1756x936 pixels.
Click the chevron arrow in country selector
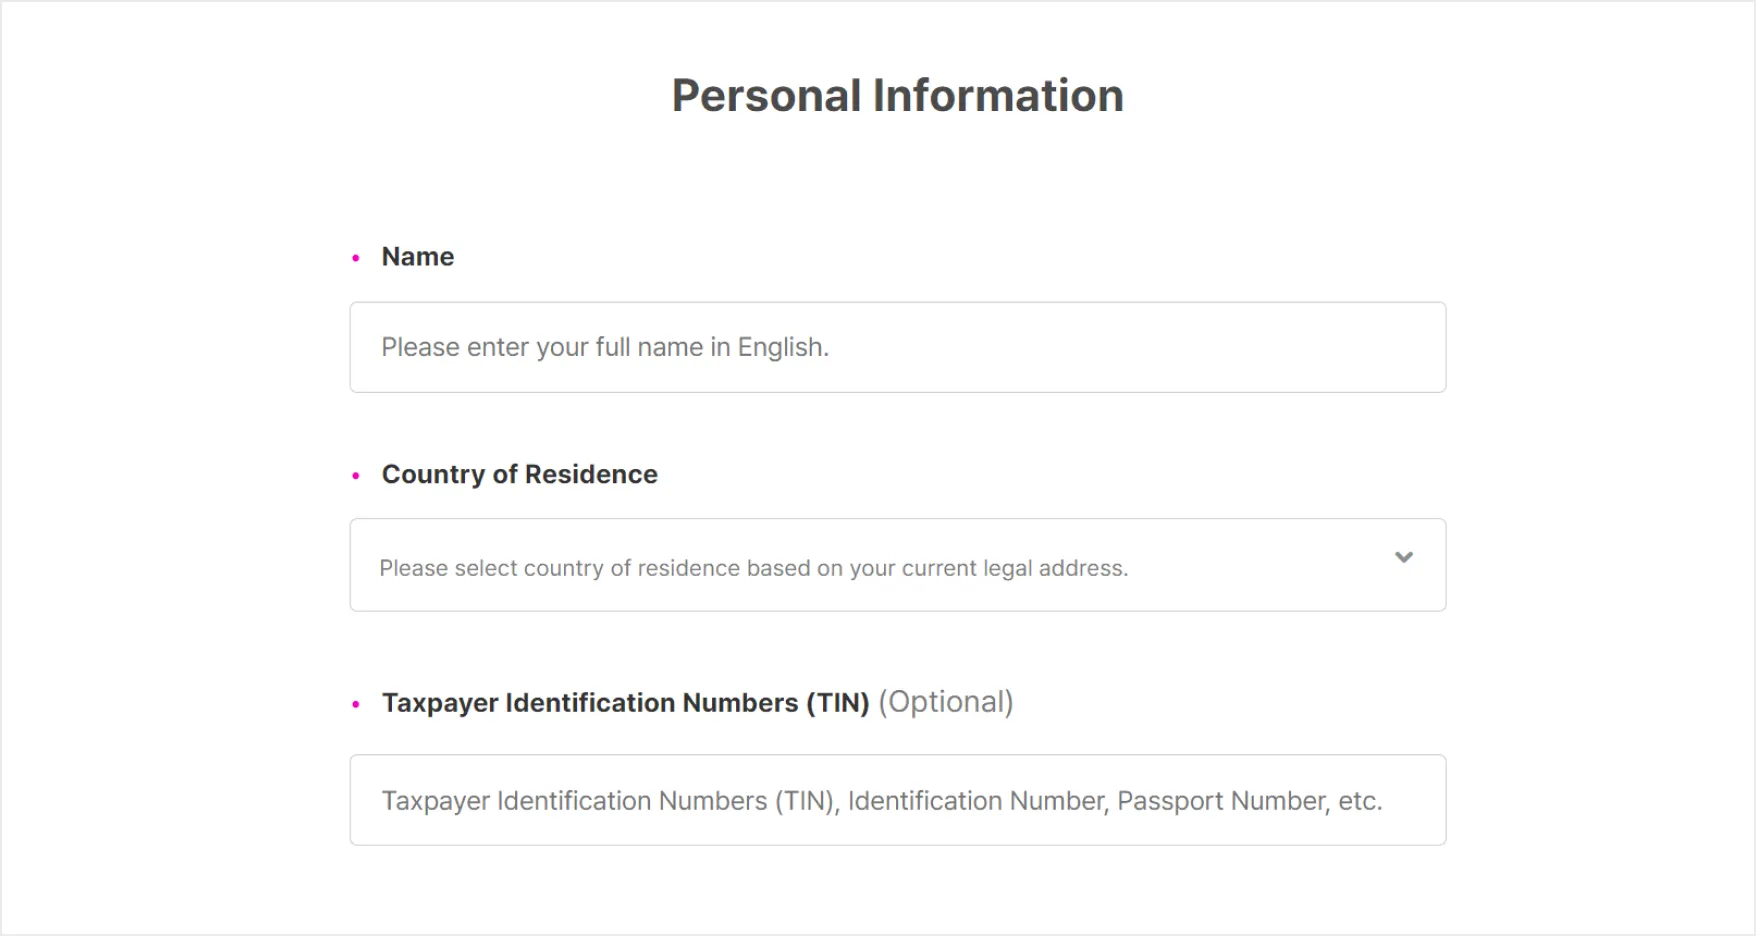[x=1404, y=557]
